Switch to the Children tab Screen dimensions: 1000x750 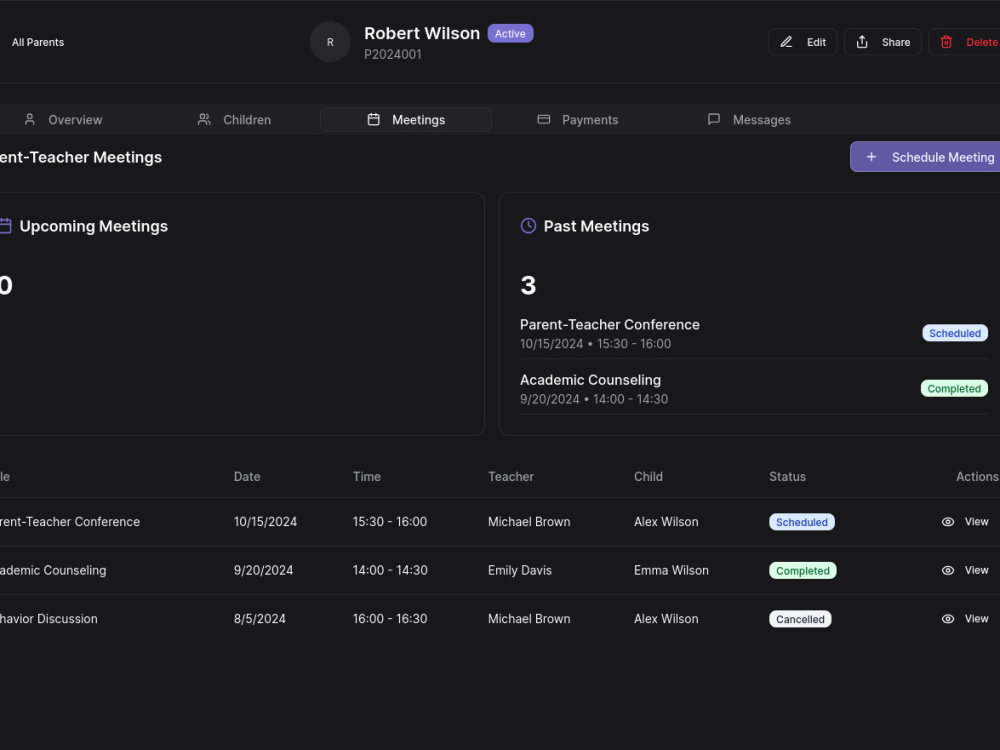[234, 119]
